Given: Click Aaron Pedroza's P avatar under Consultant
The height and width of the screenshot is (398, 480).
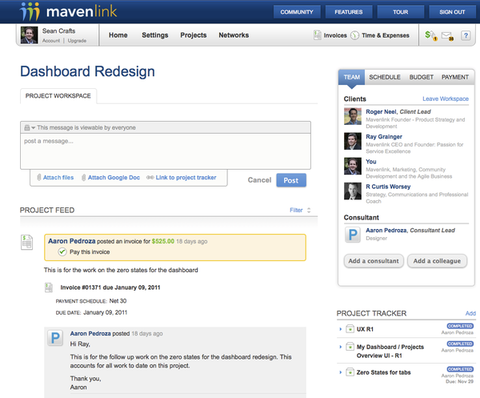Looking at the screenshot, I should point(353,235).
